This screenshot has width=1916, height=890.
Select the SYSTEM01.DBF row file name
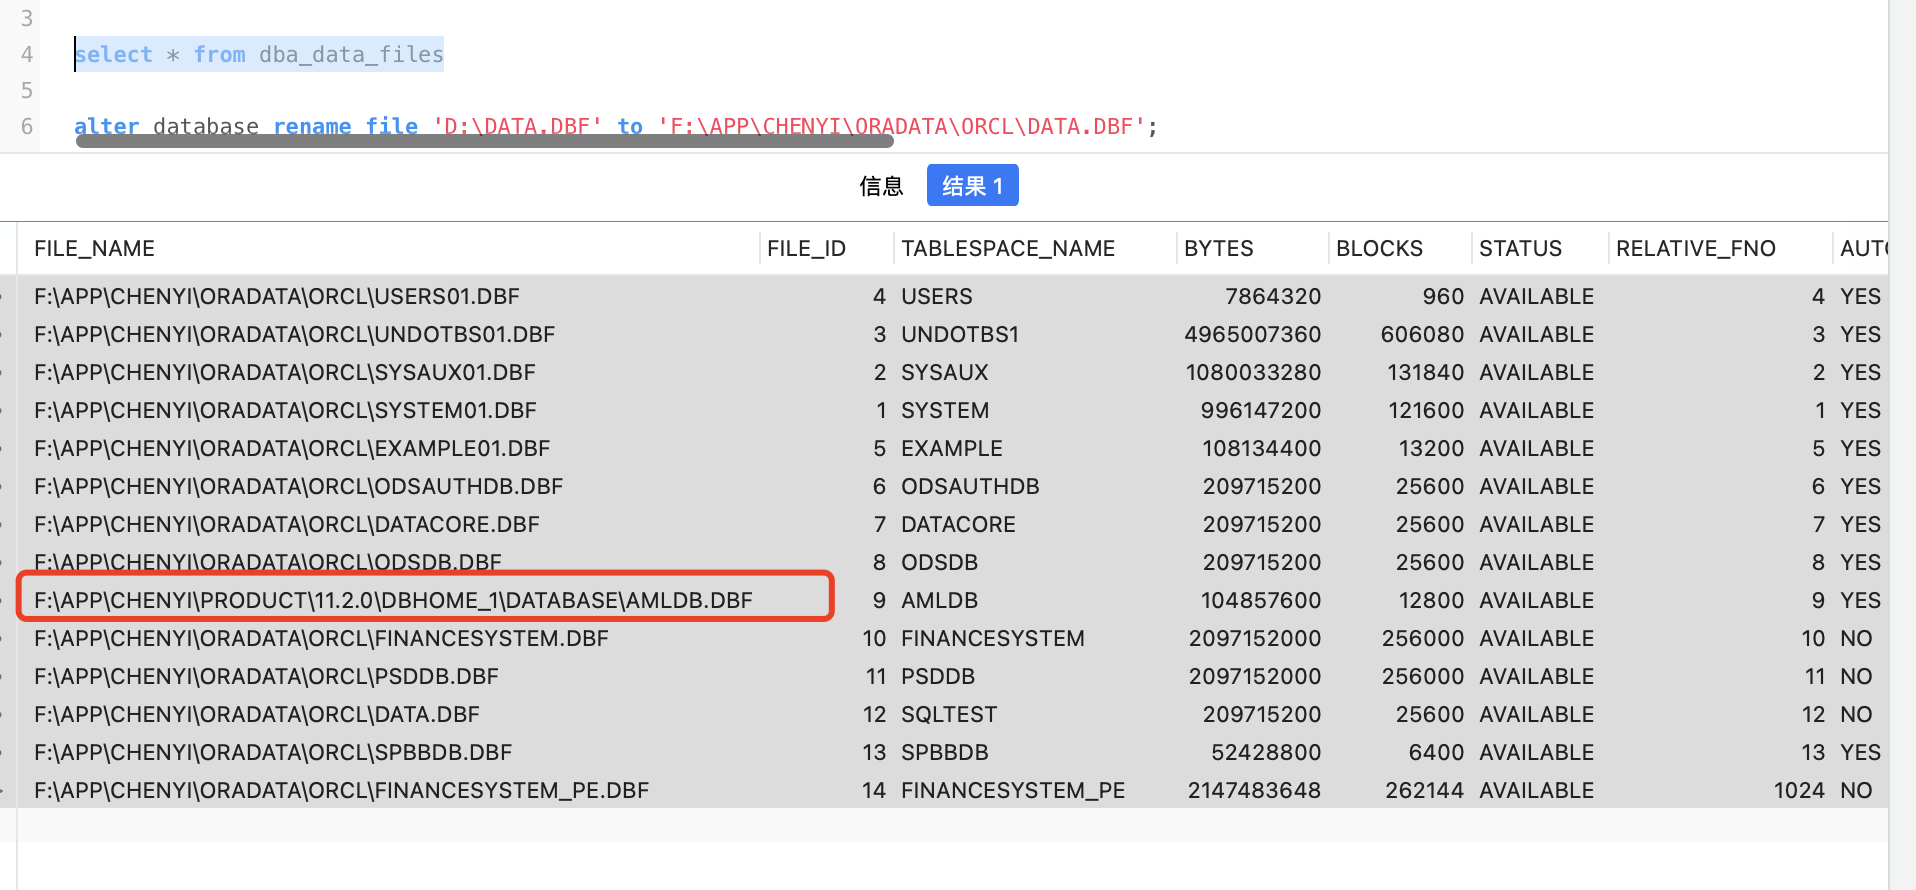tap(285, 410)
